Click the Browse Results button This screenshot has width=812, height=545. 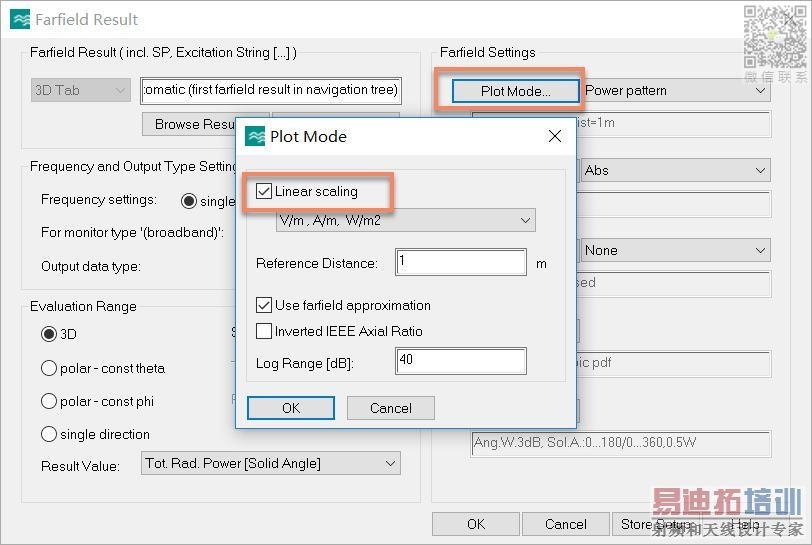[196, 125]
